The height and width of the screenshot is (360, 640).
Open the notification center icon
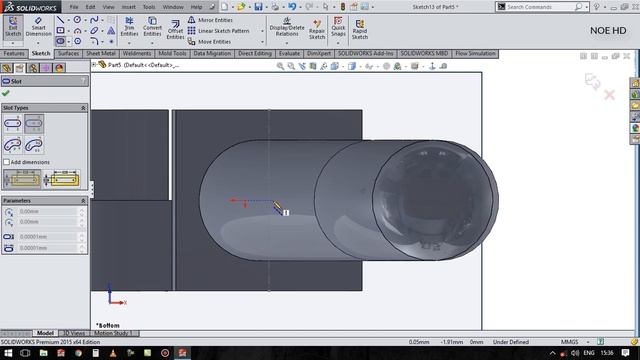625,353
